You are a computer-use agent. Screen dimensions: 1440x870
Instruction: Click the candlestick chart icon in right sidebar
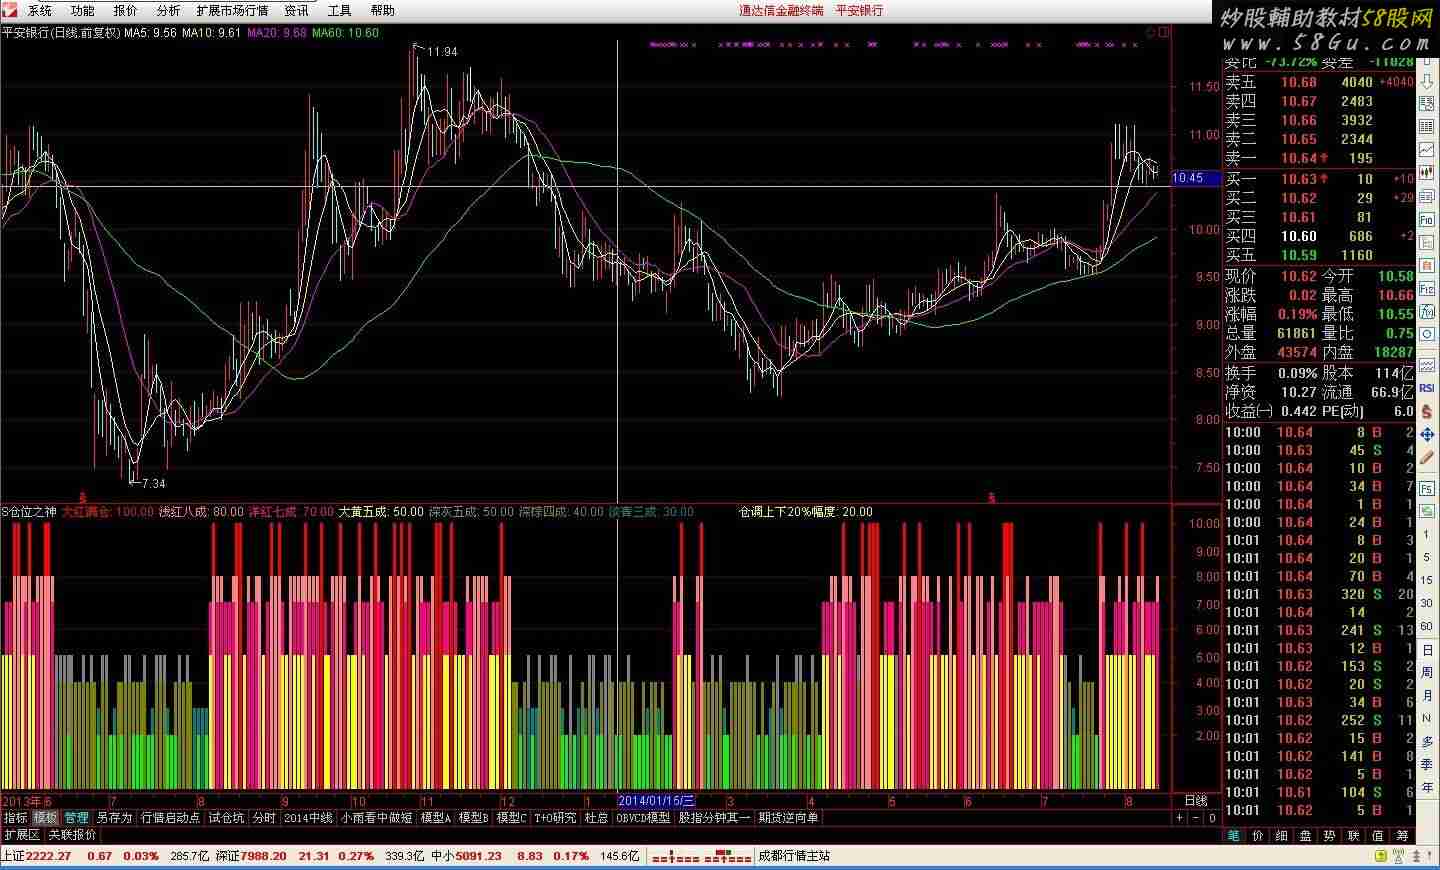[x=1427, y=174]
